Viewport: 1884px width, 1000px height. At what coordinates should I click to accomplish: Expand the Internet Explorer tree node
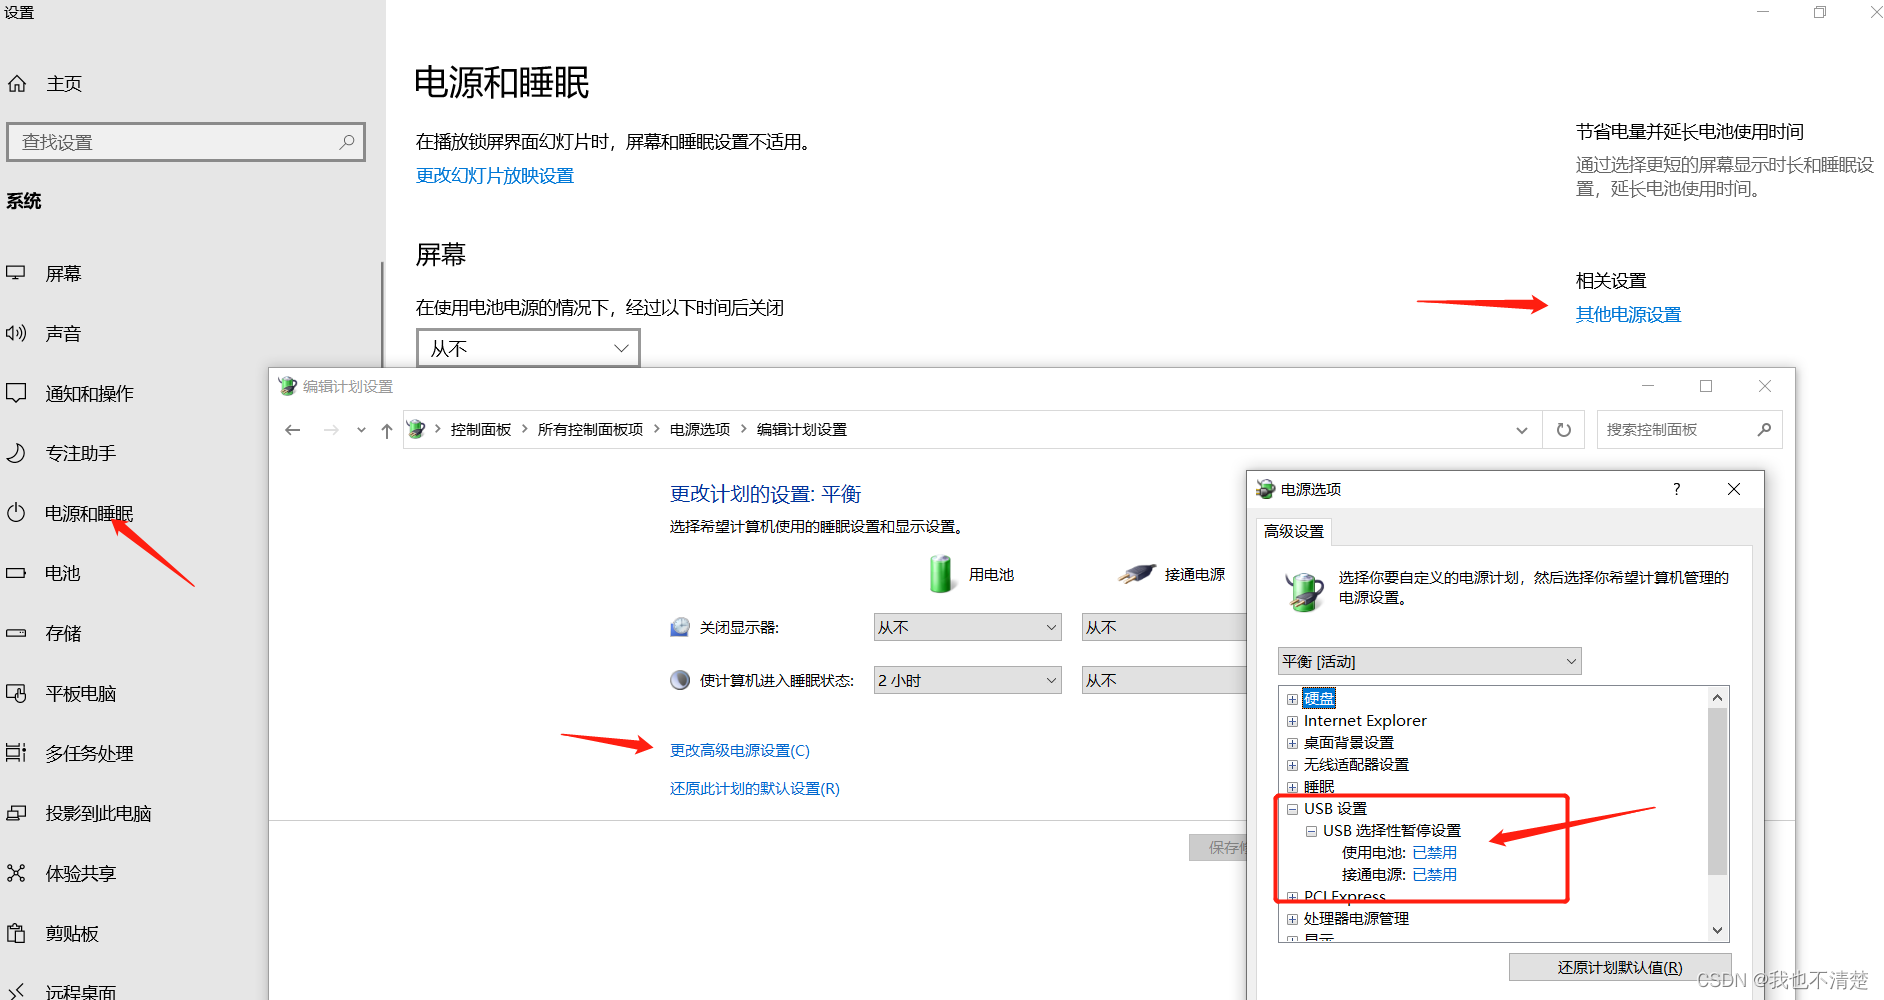point(1292,721)
